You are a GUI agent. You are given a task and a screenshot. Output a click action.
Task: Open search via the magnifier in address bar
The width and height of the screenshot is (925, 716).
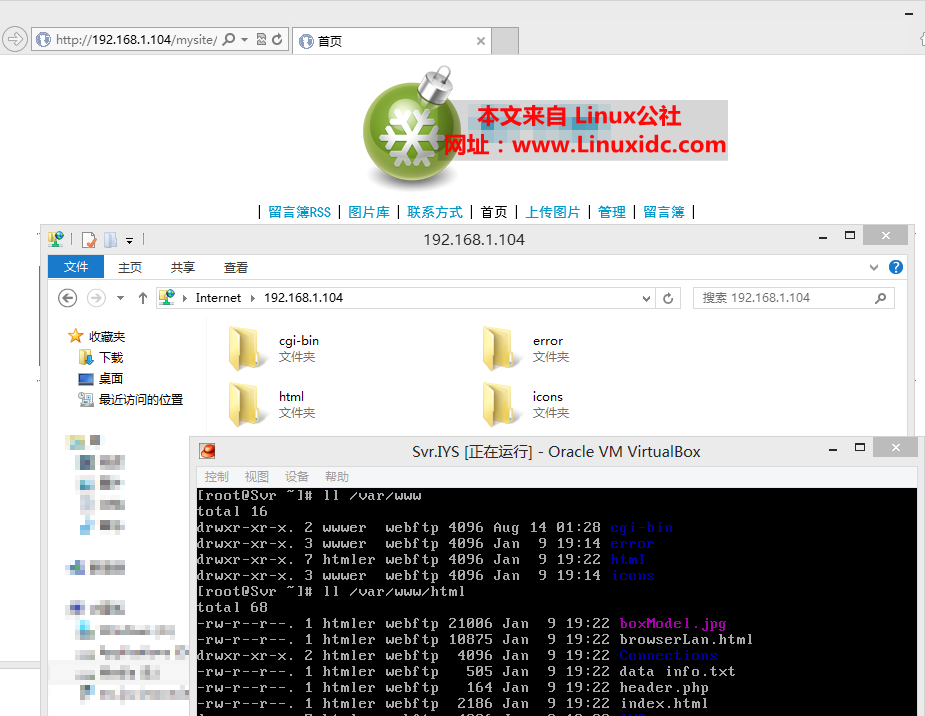[229, 39]
